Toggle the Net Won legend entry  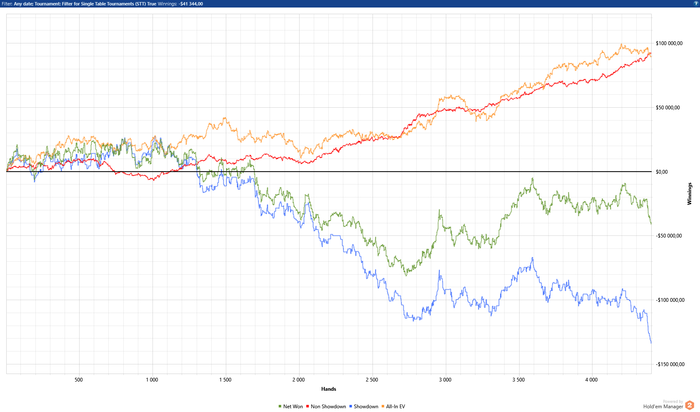pyautogui.click(x=291, y=407)
